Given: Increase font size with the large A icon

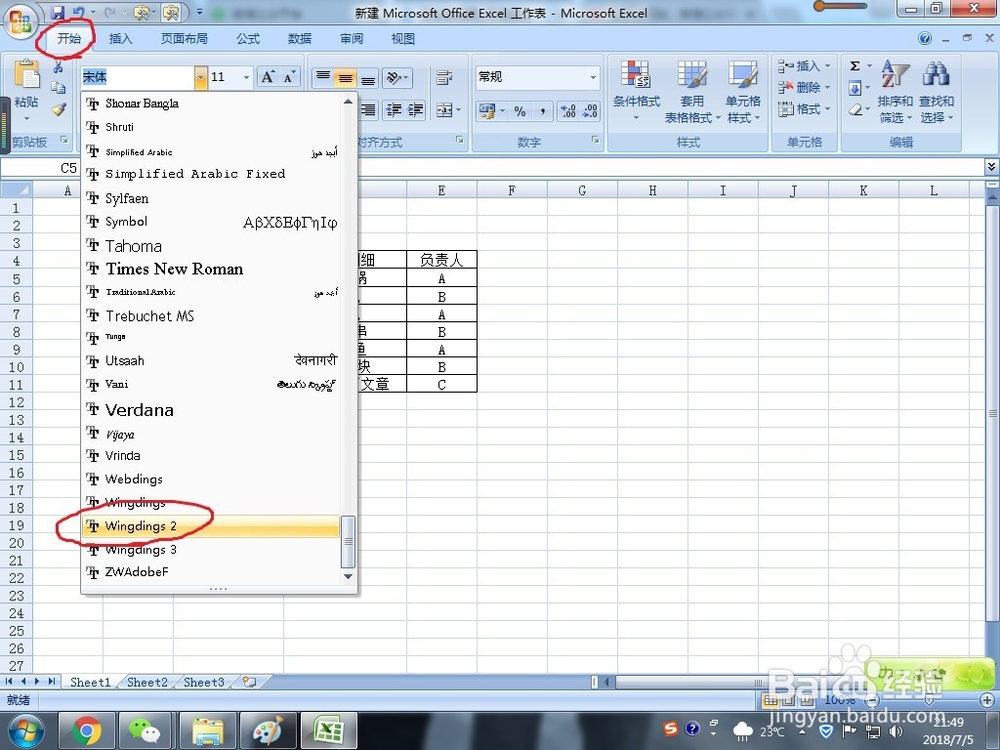Looking at the screenshot, I should coord(268,77).
